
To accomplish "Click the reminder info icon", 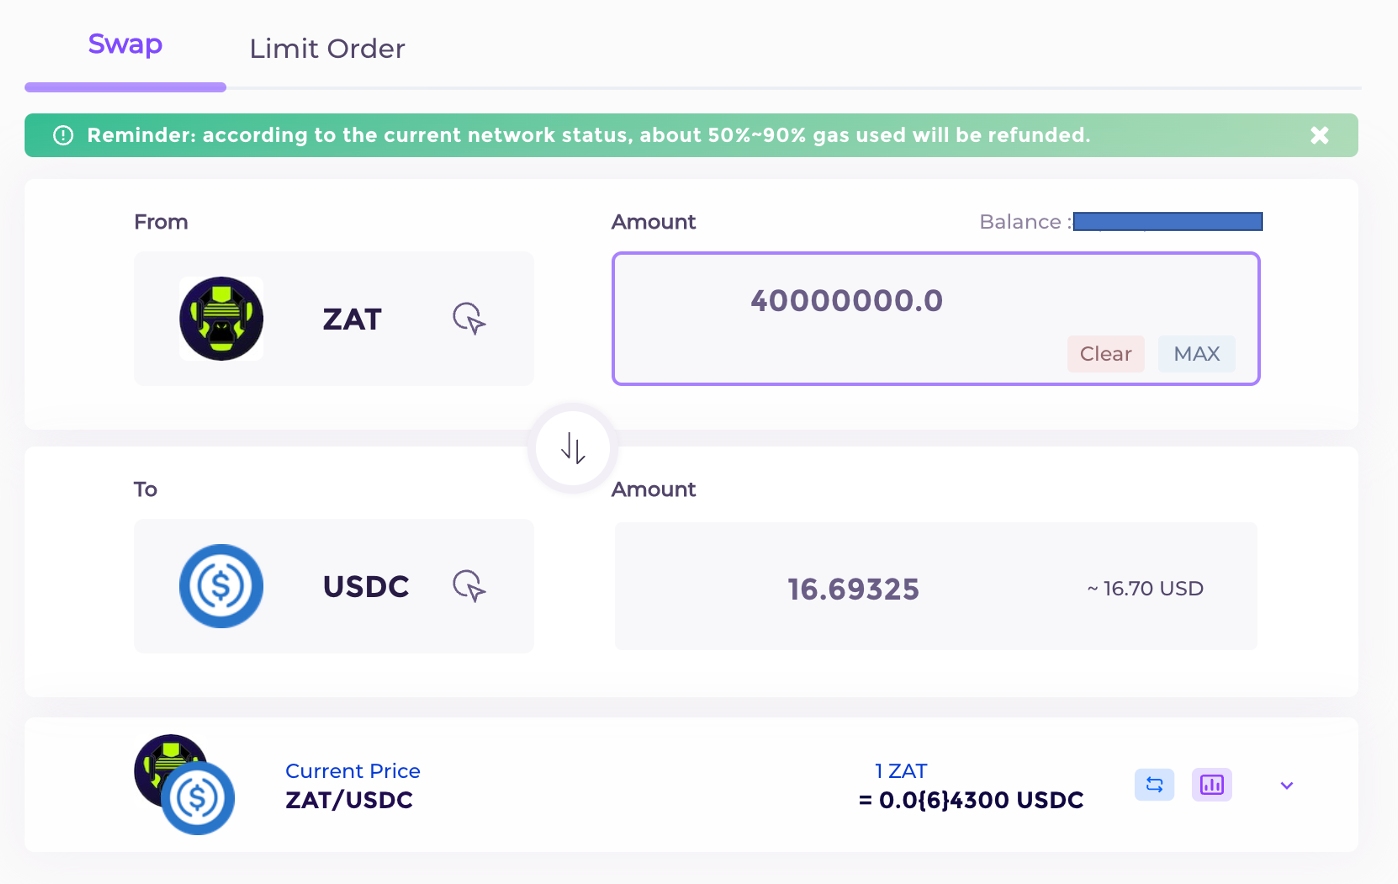I will [63, 134].
